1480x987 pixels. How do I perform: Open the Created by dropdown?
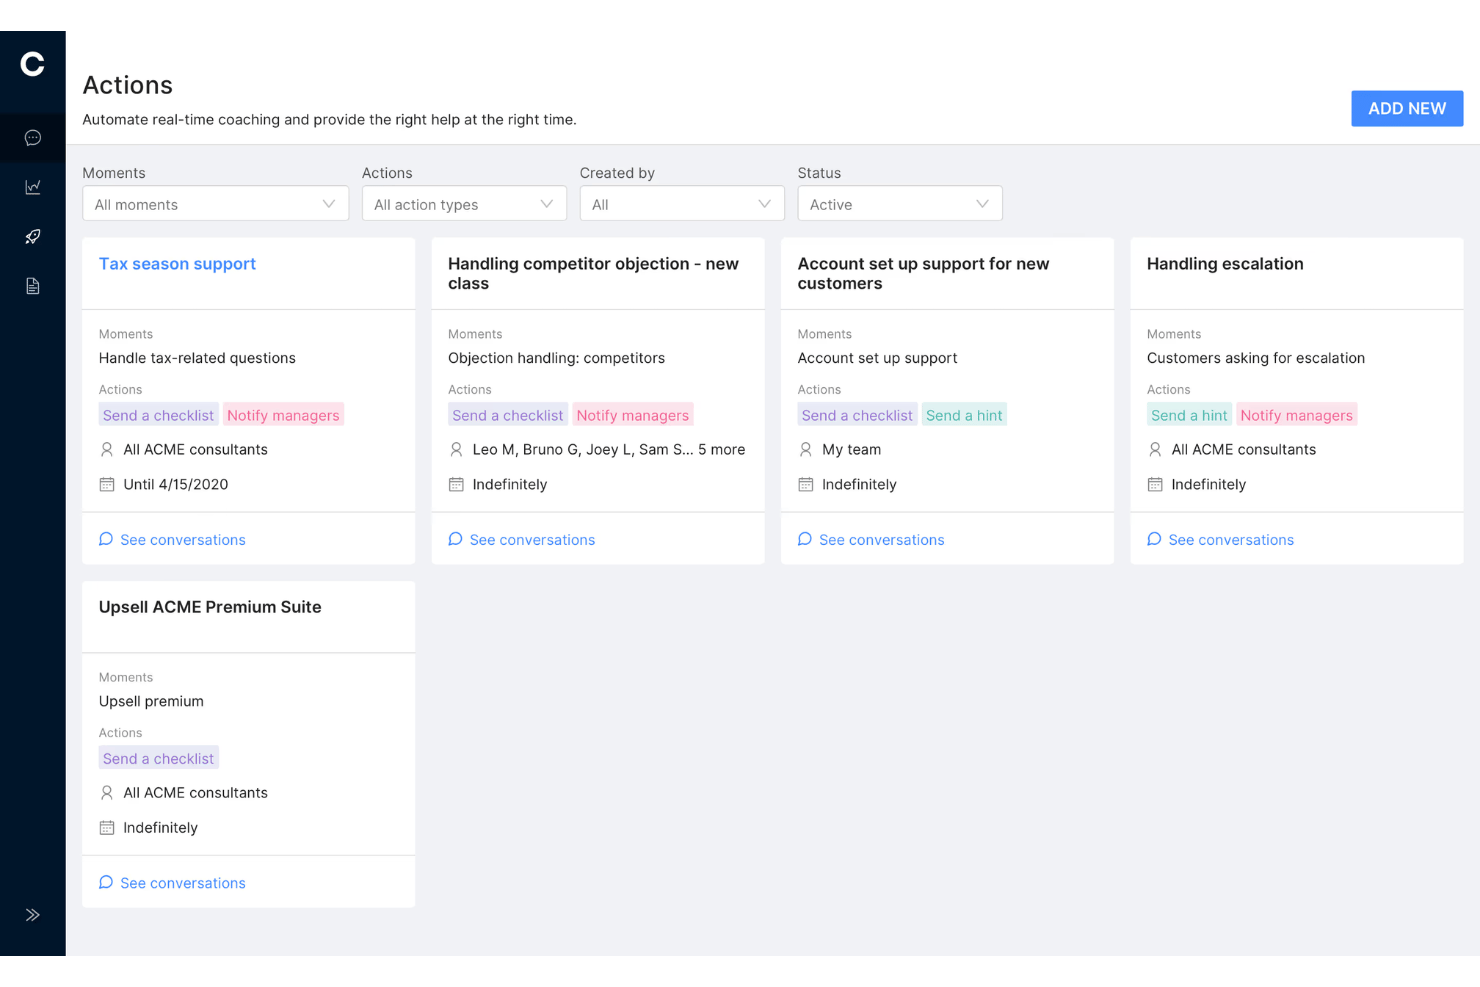tap(682, 204)
